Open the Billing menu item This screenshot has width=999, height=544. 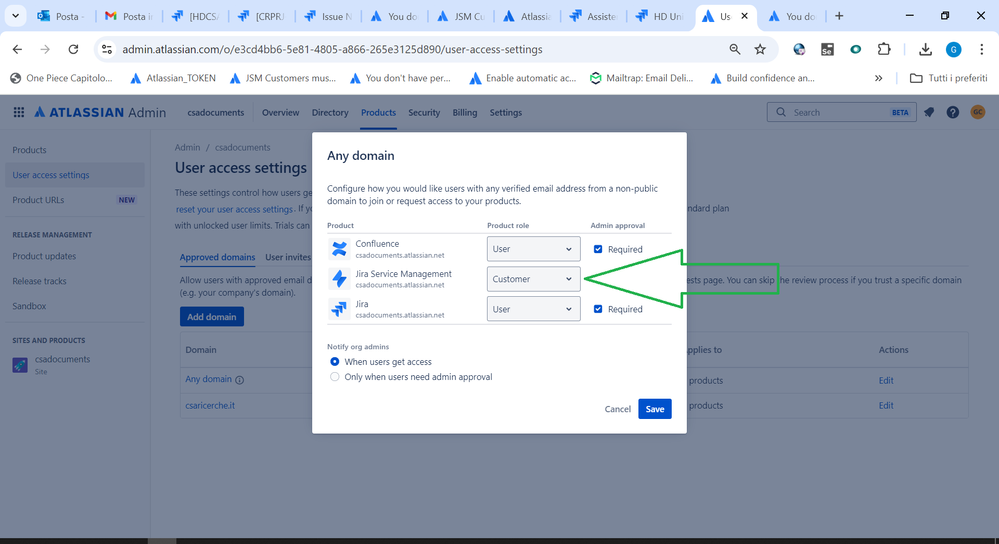coord(464,112)
